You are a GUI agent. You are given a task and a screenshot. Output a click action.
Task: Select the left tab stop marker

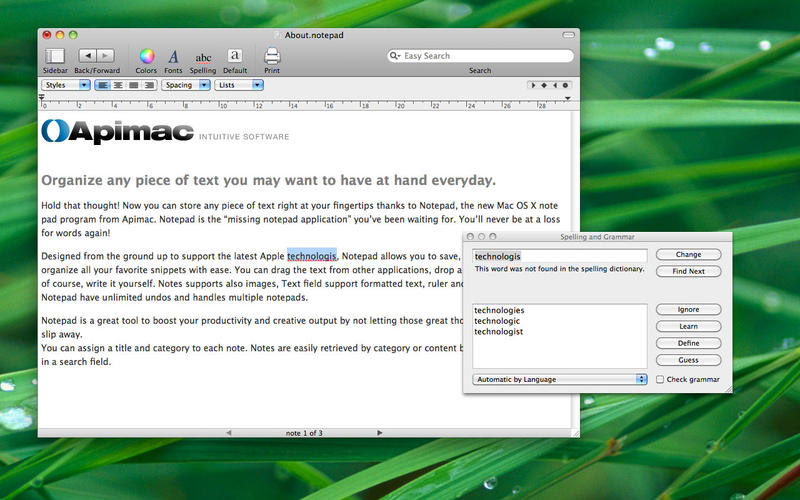point(533,85)
